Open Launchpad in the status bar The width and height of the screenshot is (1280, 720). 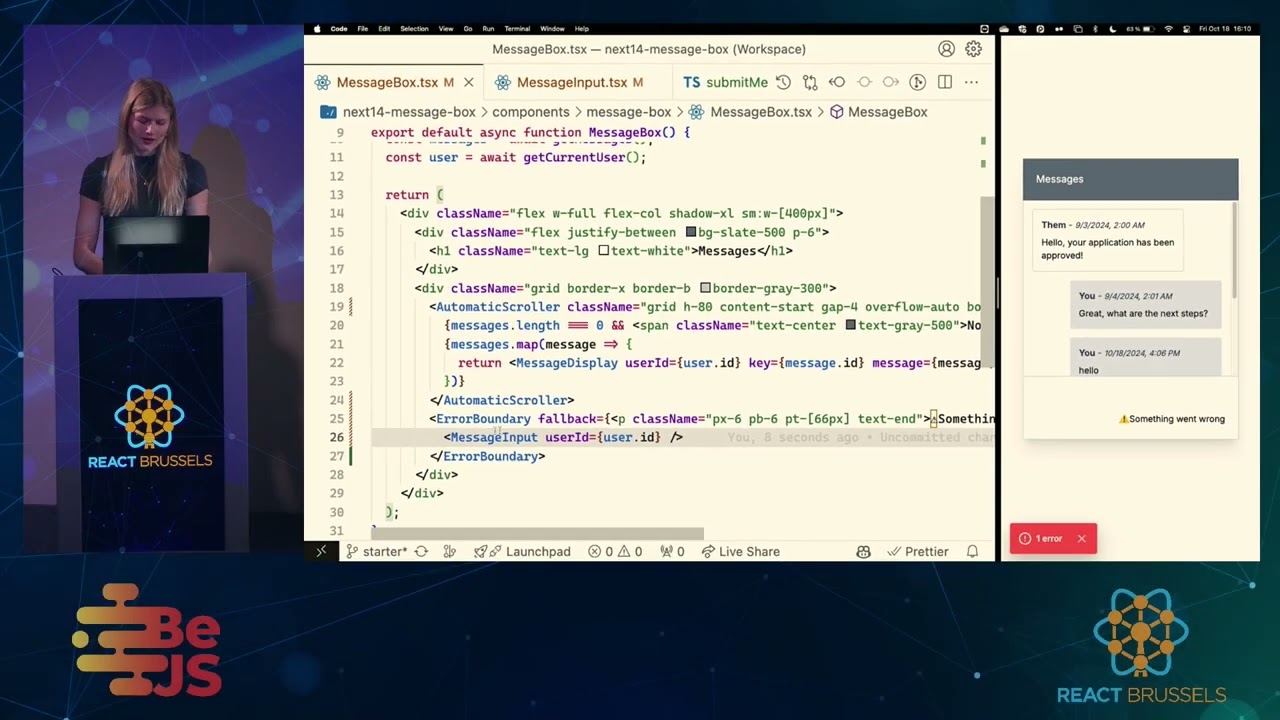pos(522,551)
